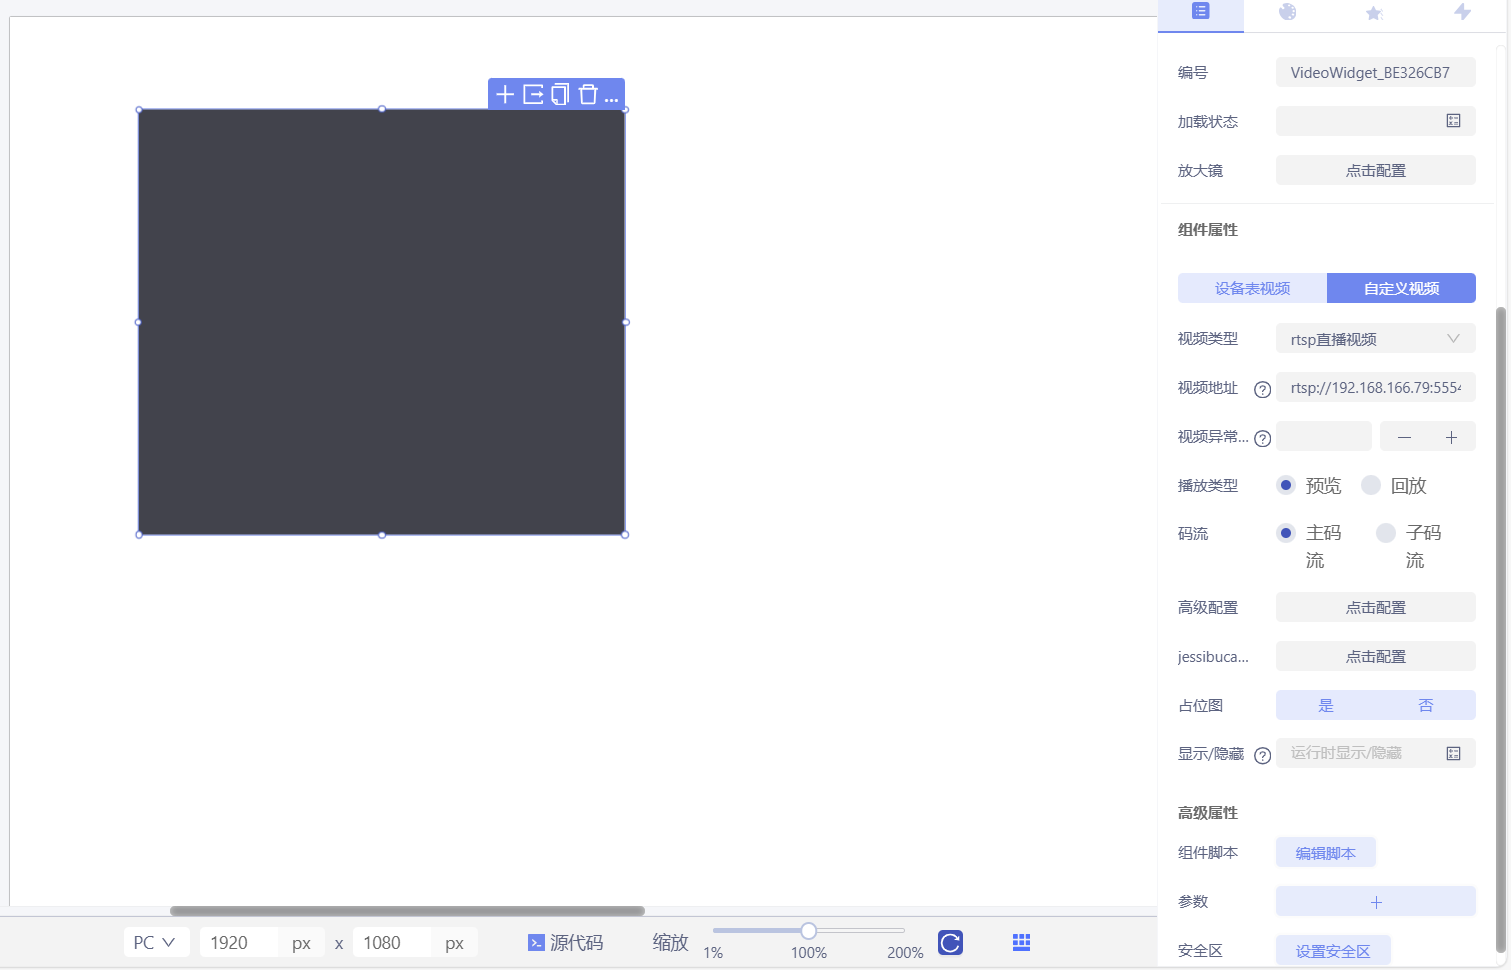Click 点击配置 for jessibuca
Image resolution: width=1511 pixels, height=970 pixels.
click(1375, 656)
